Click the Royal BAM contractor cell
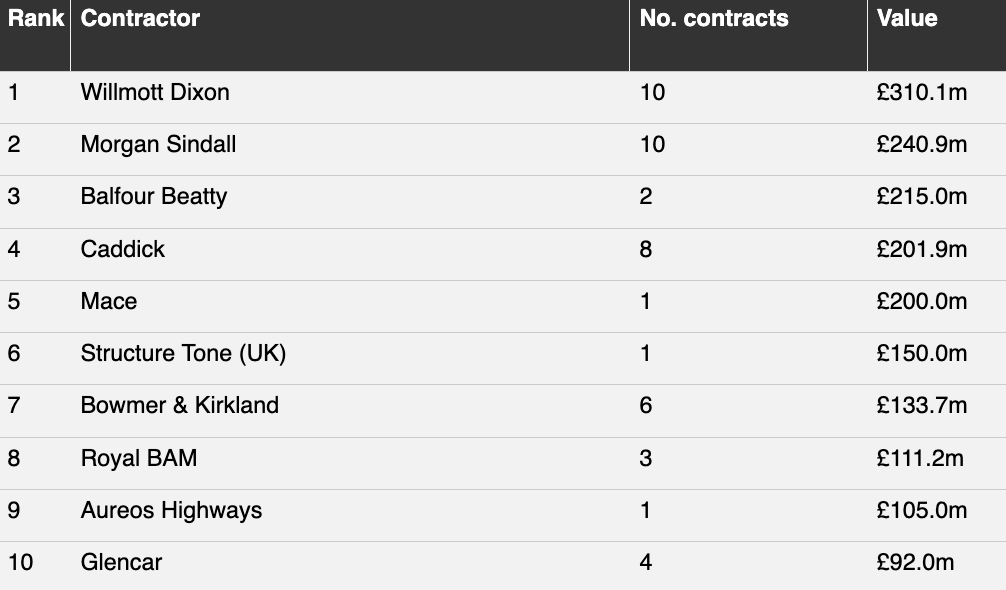Screen dimensions: 1006x590 (139, 459)
